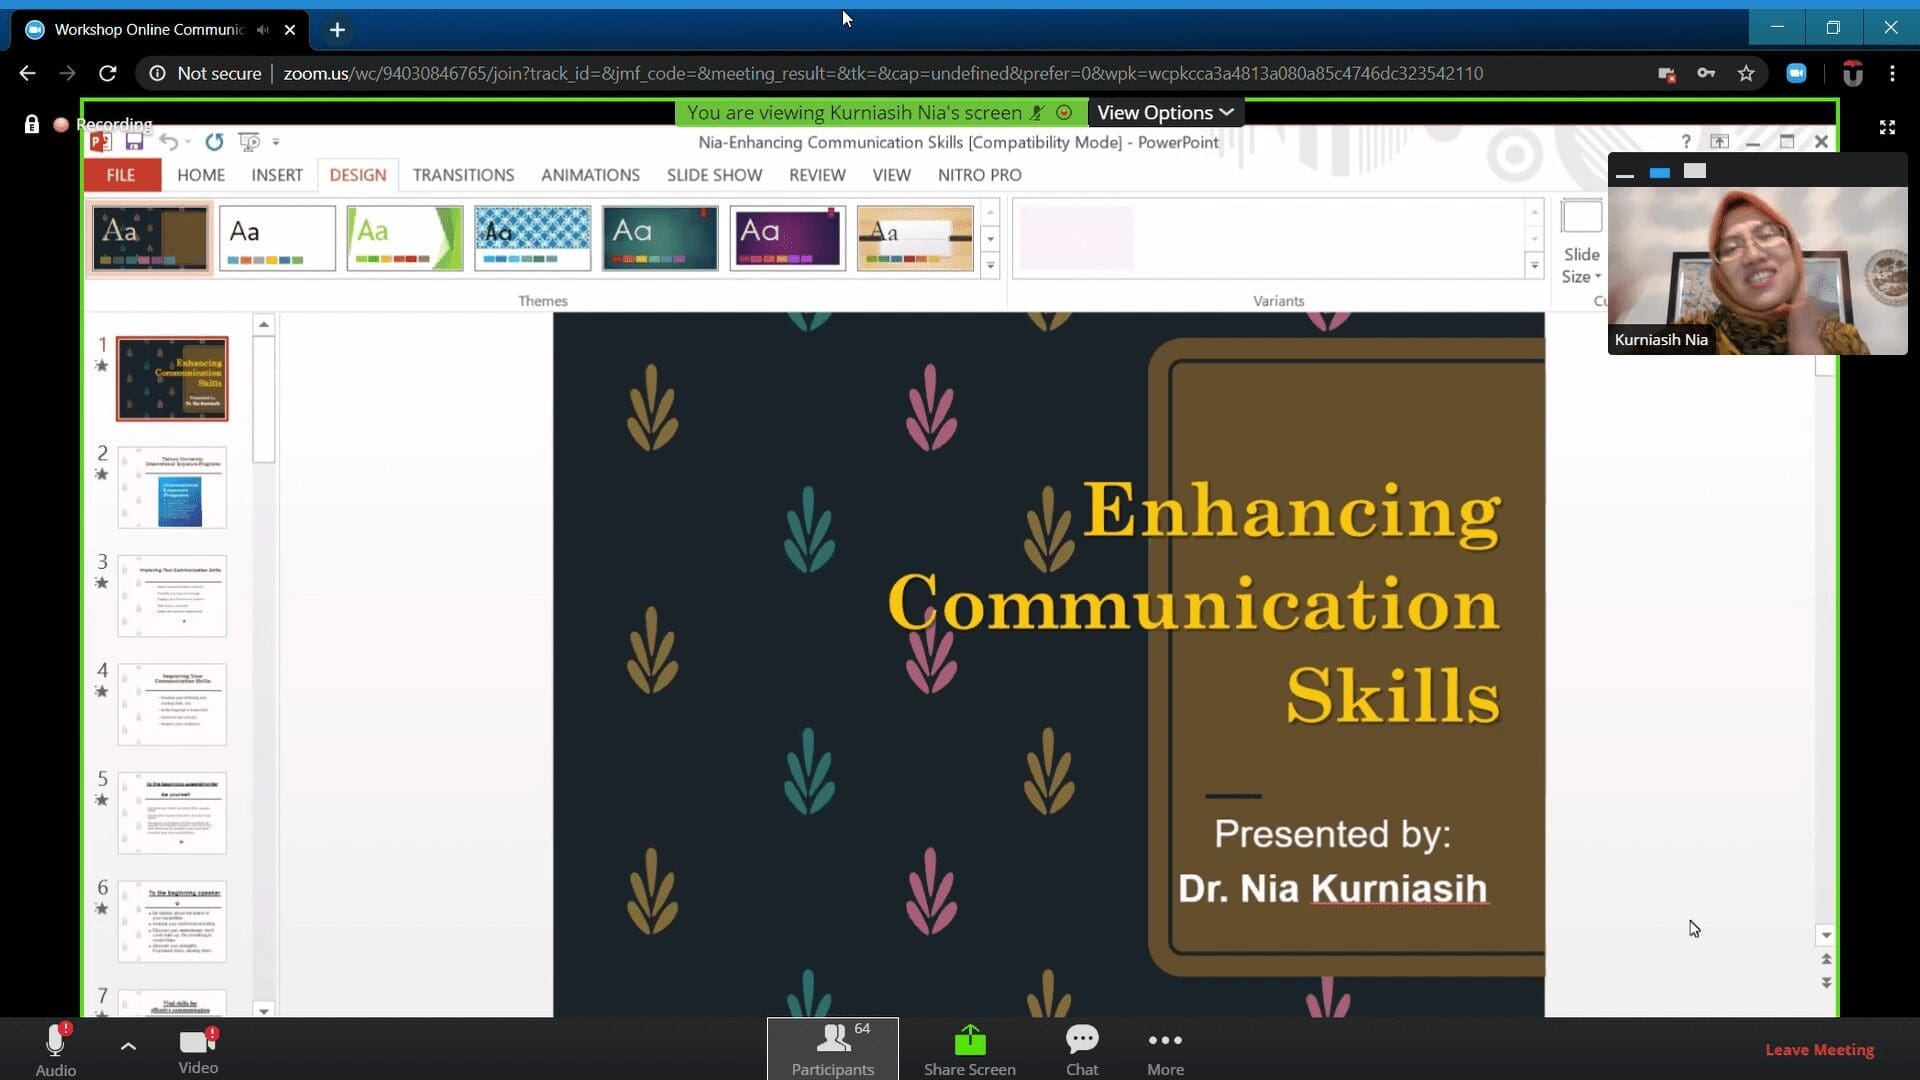This screenshot has height=1080, width=1920.
Task: Click the Share Screen icon
Action: (969, 1042)
